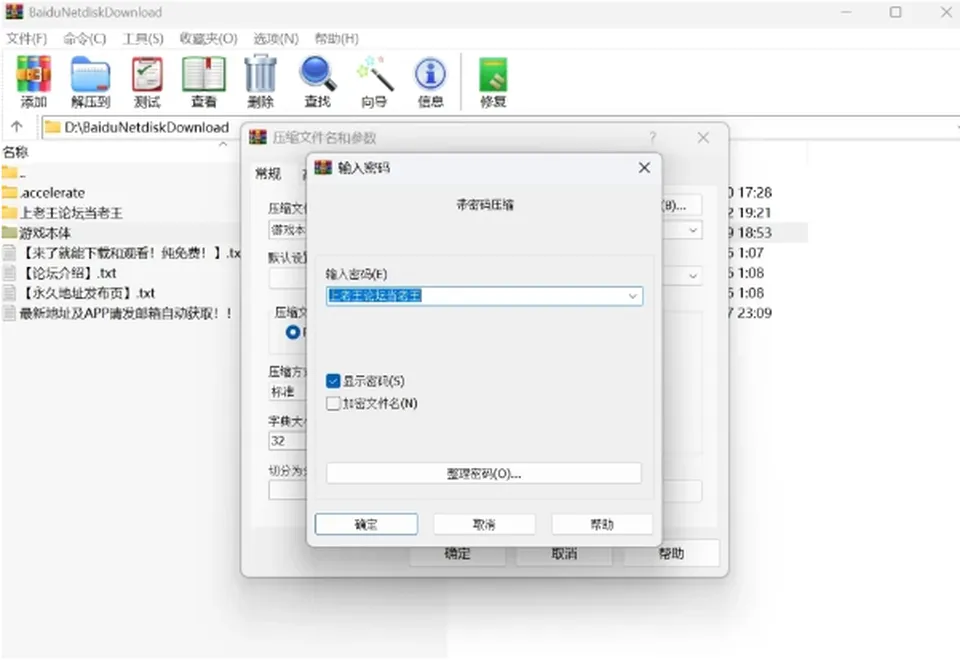Open the 查看 (View) book icon
The height and width of the screenshot is (660, 960).
204,81
